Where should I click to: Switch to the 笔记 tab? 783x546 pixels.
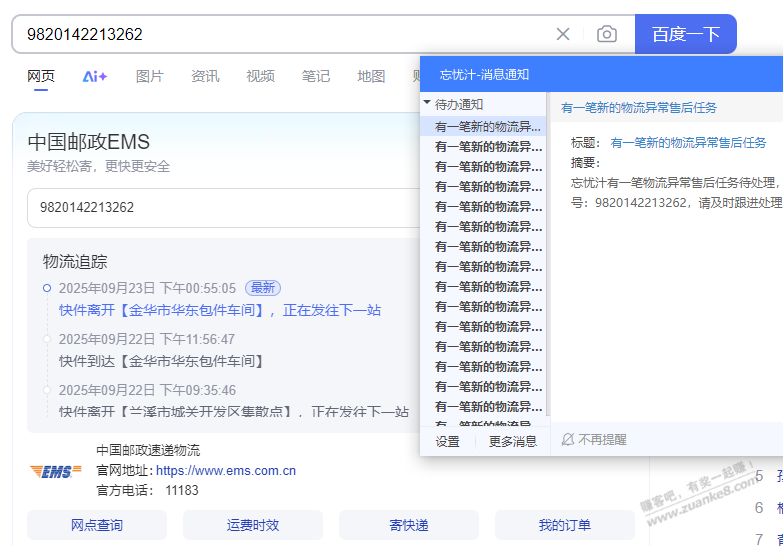(x=316, y=76)
